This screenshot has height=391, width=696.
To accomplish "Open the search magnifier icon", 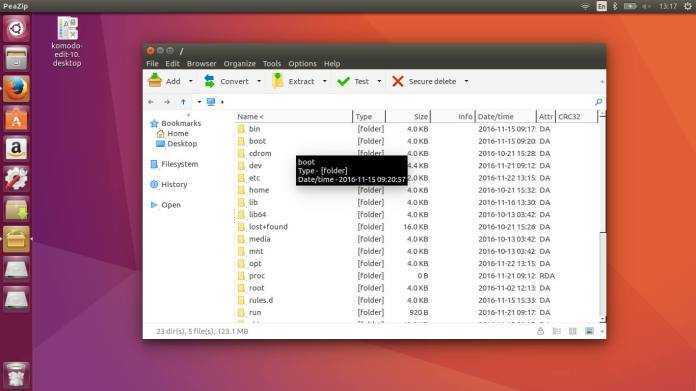I will coord(598,102).
